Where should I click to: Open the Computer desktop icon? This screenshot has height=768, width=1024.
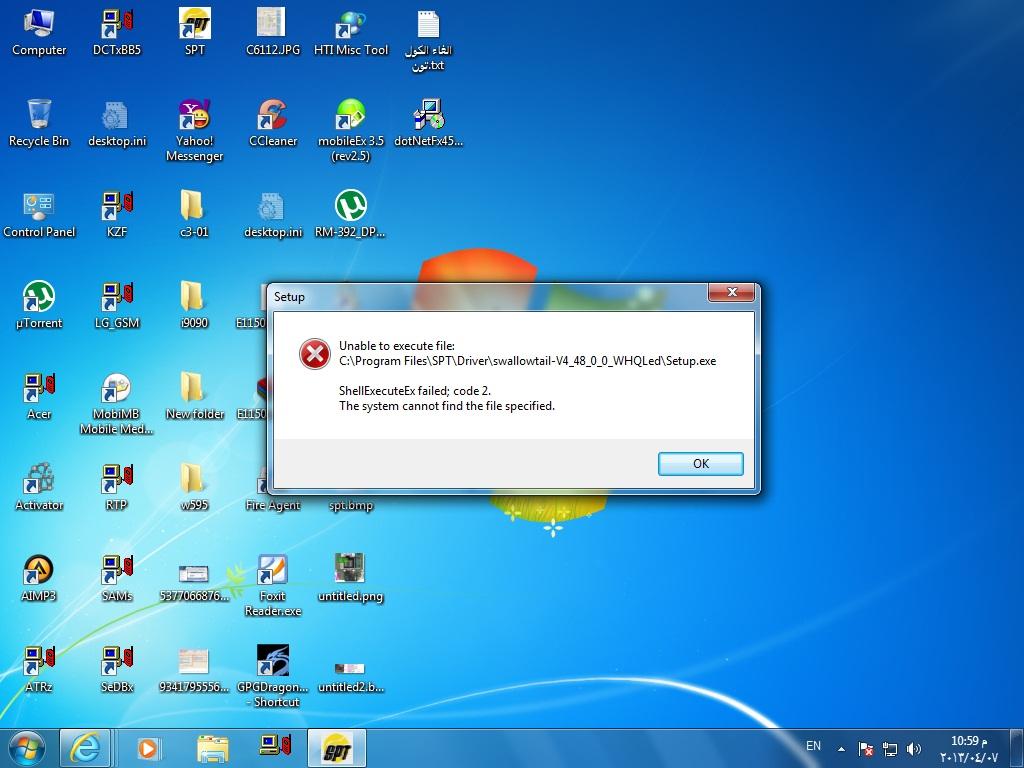click(x=39, y=33)
